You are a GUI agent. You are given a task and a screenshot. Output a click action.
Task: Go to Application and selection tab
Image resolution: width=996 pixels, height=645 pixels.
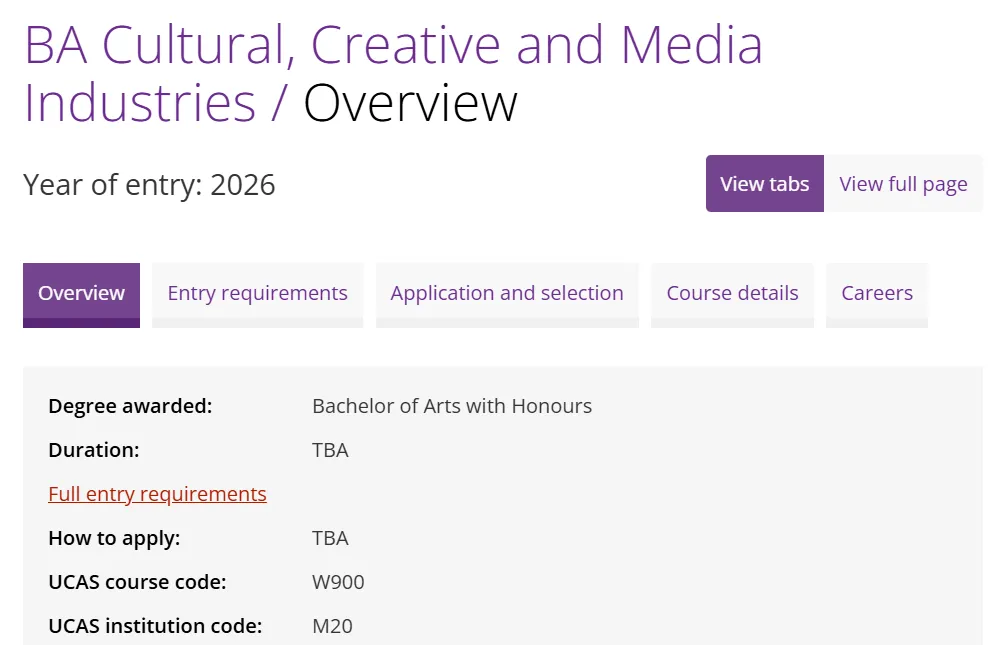tap(506, 294)
